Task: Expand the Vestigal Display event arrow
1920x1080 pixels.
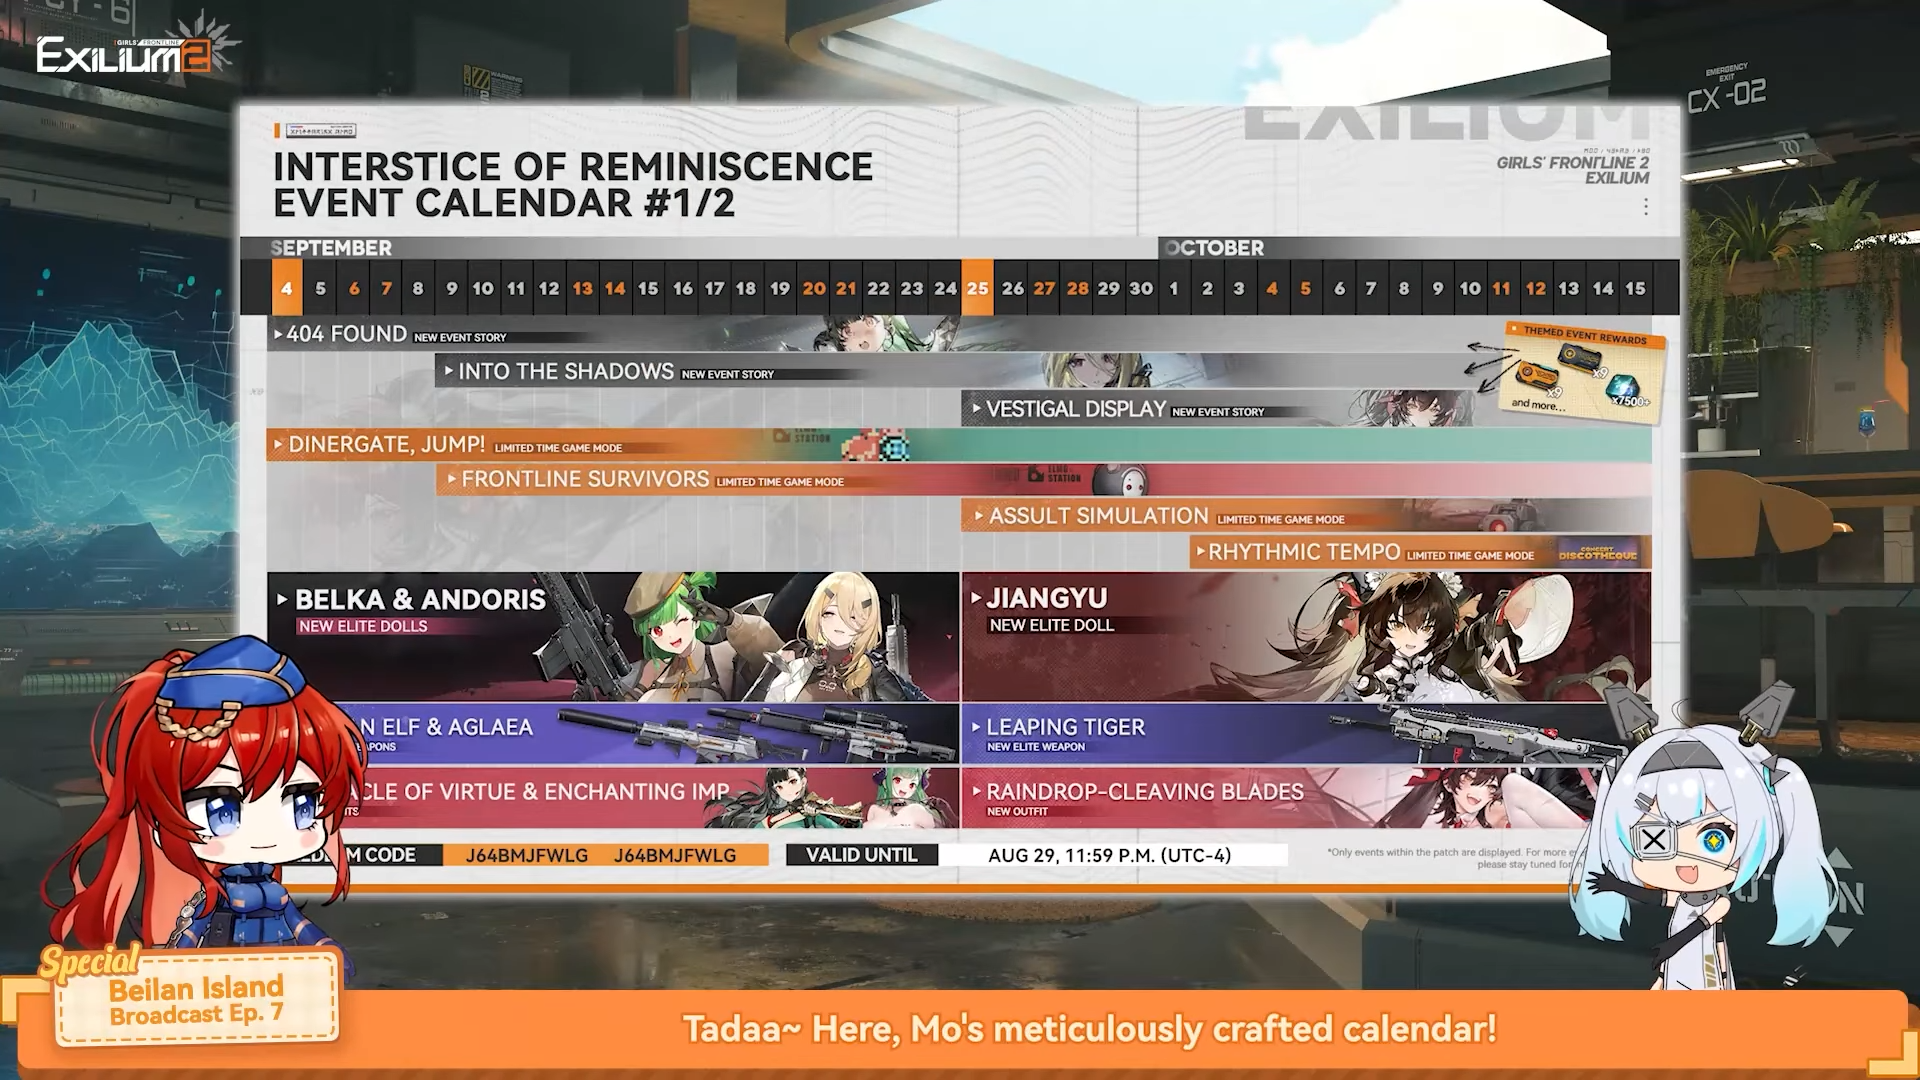Action: pyautogui.click(x=976, y=408)
